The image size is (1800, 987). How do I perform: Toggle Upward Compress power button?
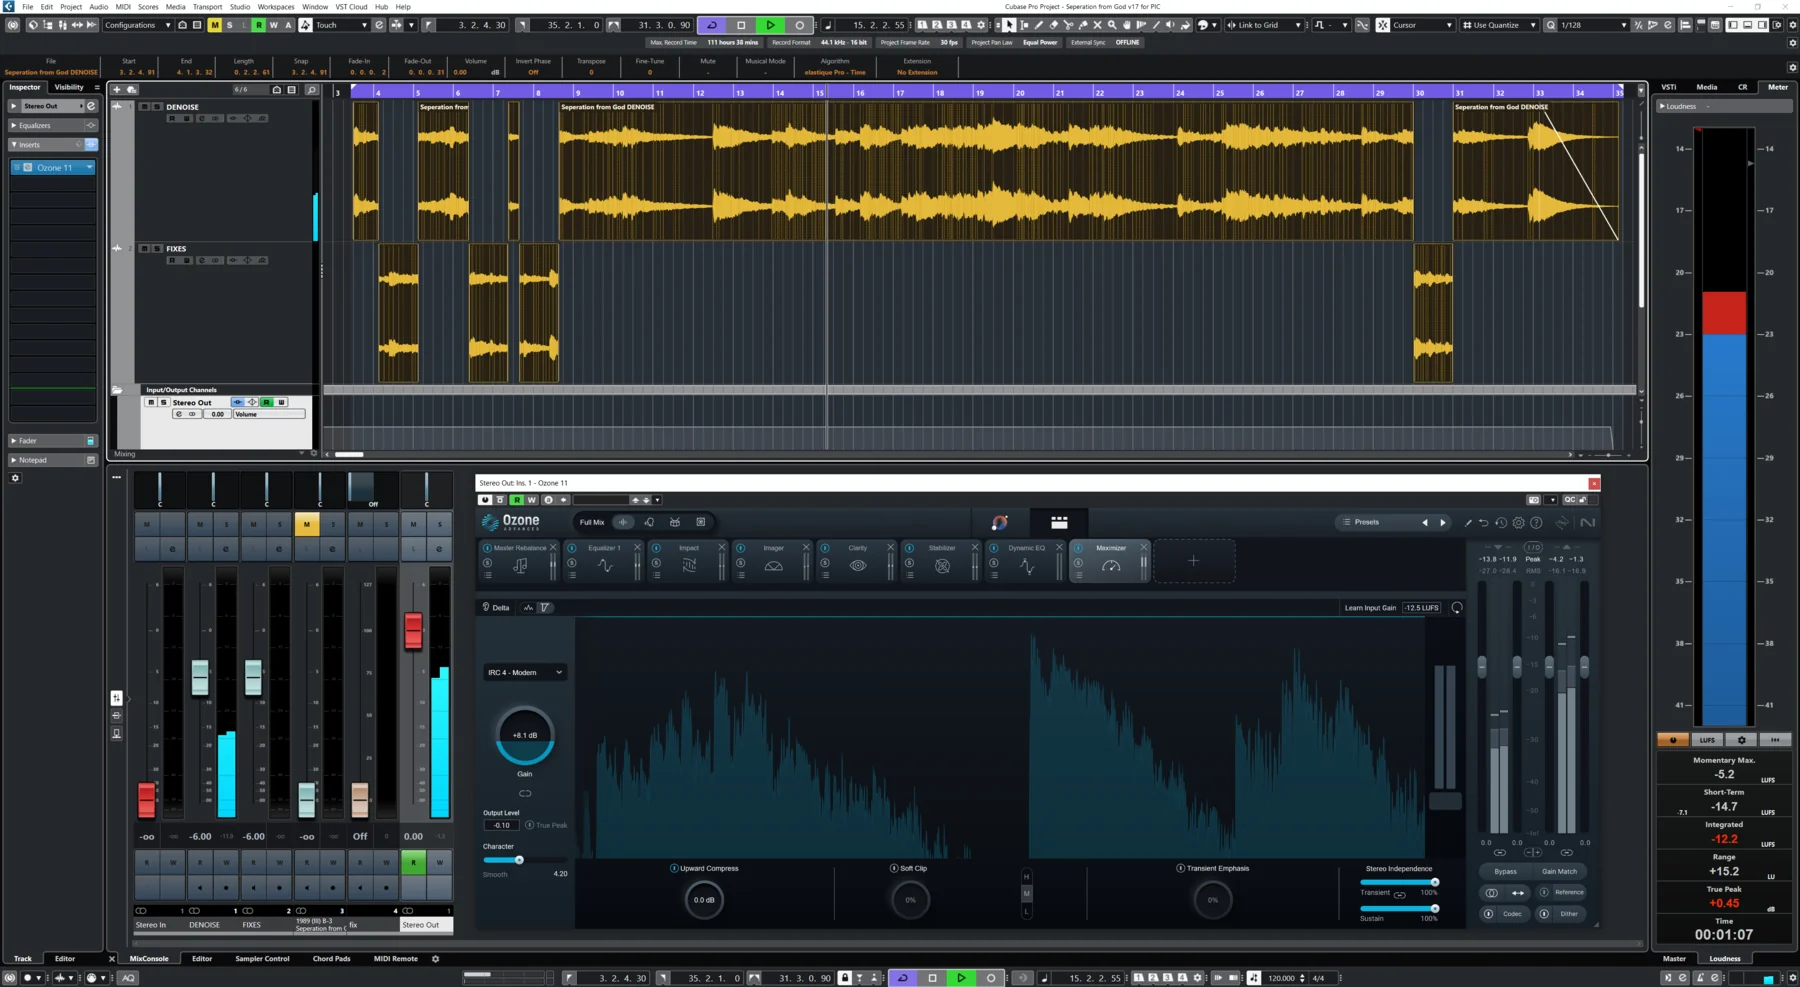pyautogui.click(x=674, y=868)
